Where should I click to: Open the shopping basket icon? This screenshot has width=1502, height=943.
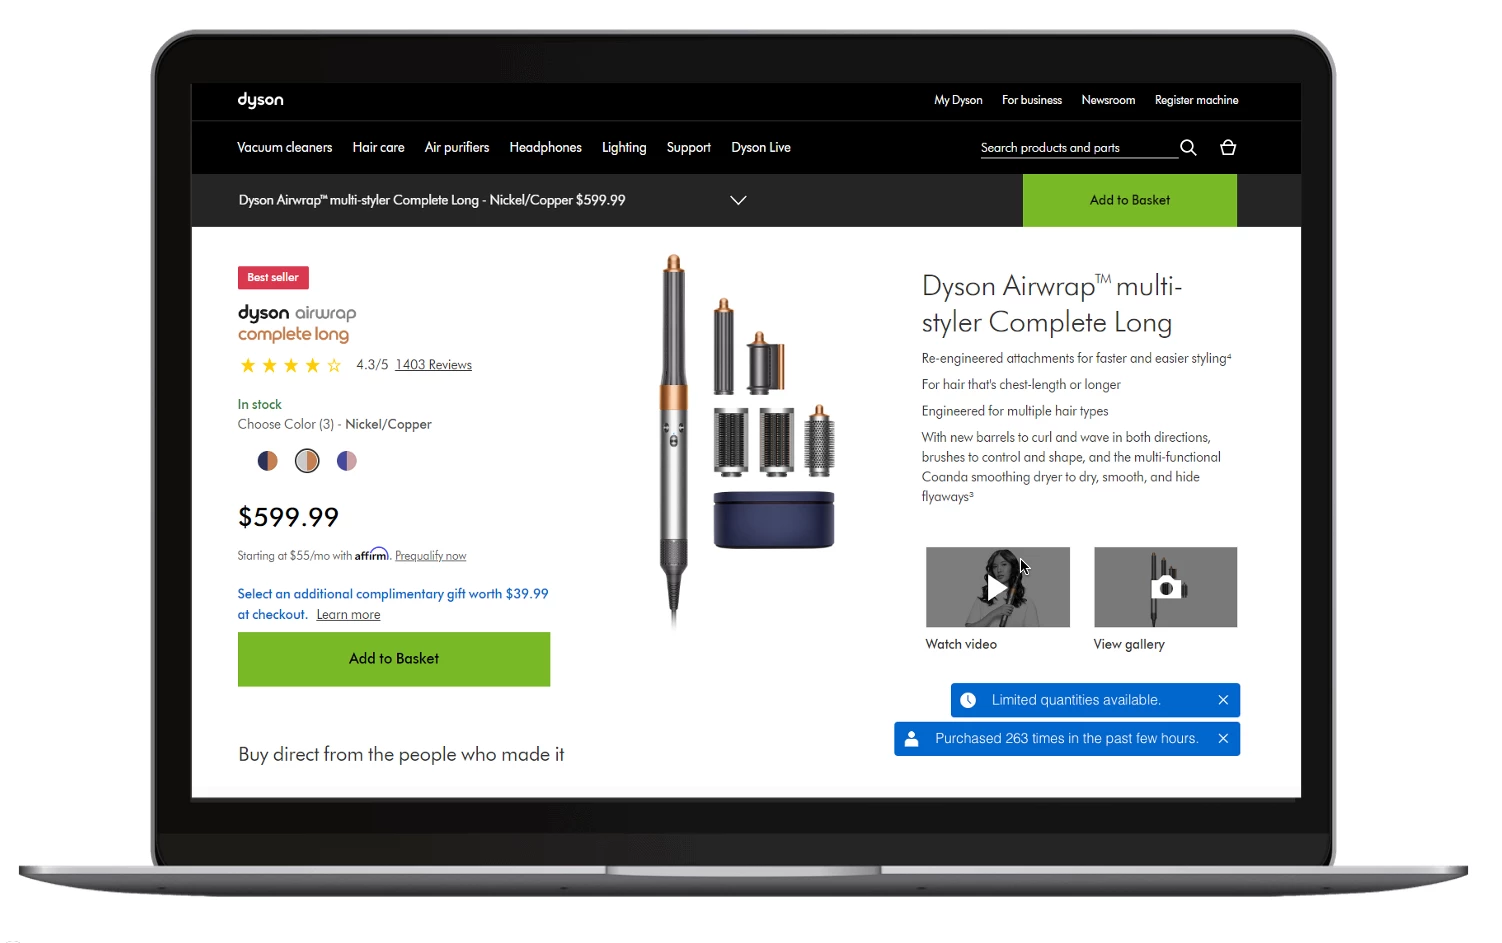[1228, 147]
